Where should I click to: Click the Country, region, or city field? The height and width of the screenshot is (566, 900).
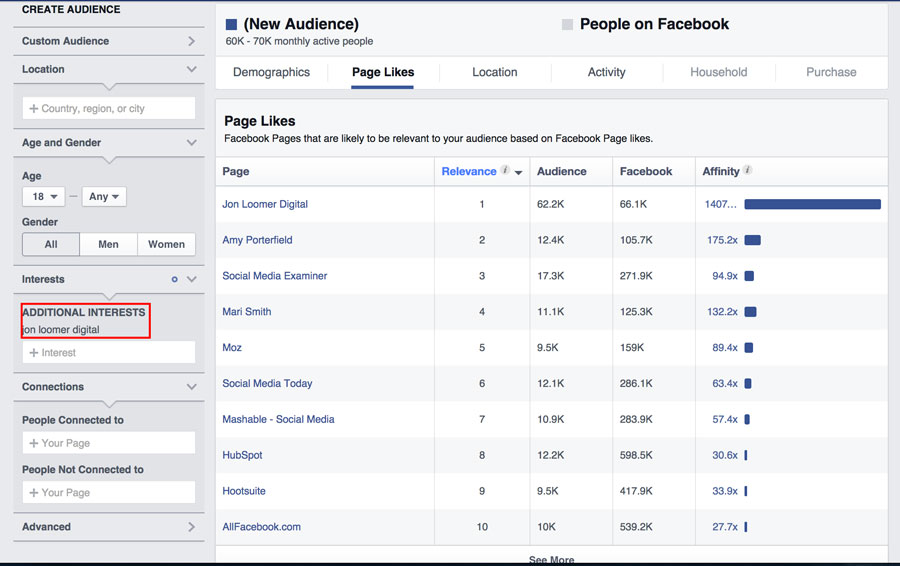(108, 108)
